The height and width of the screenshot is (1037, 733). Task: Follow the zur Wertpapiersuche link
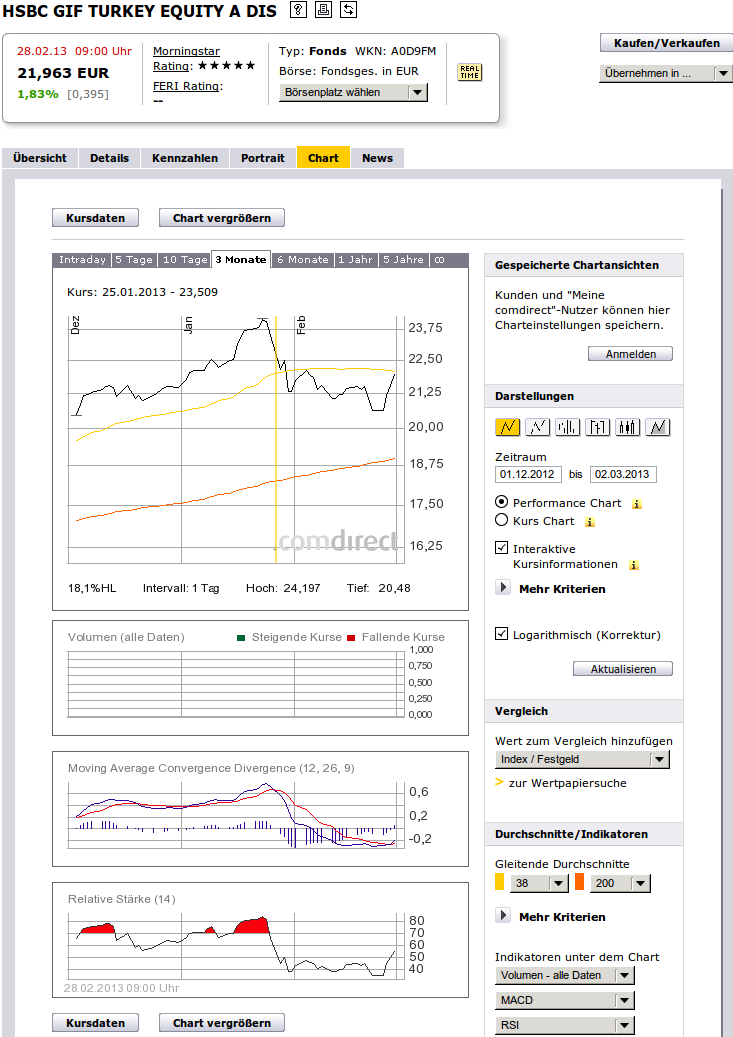point(567,783)
